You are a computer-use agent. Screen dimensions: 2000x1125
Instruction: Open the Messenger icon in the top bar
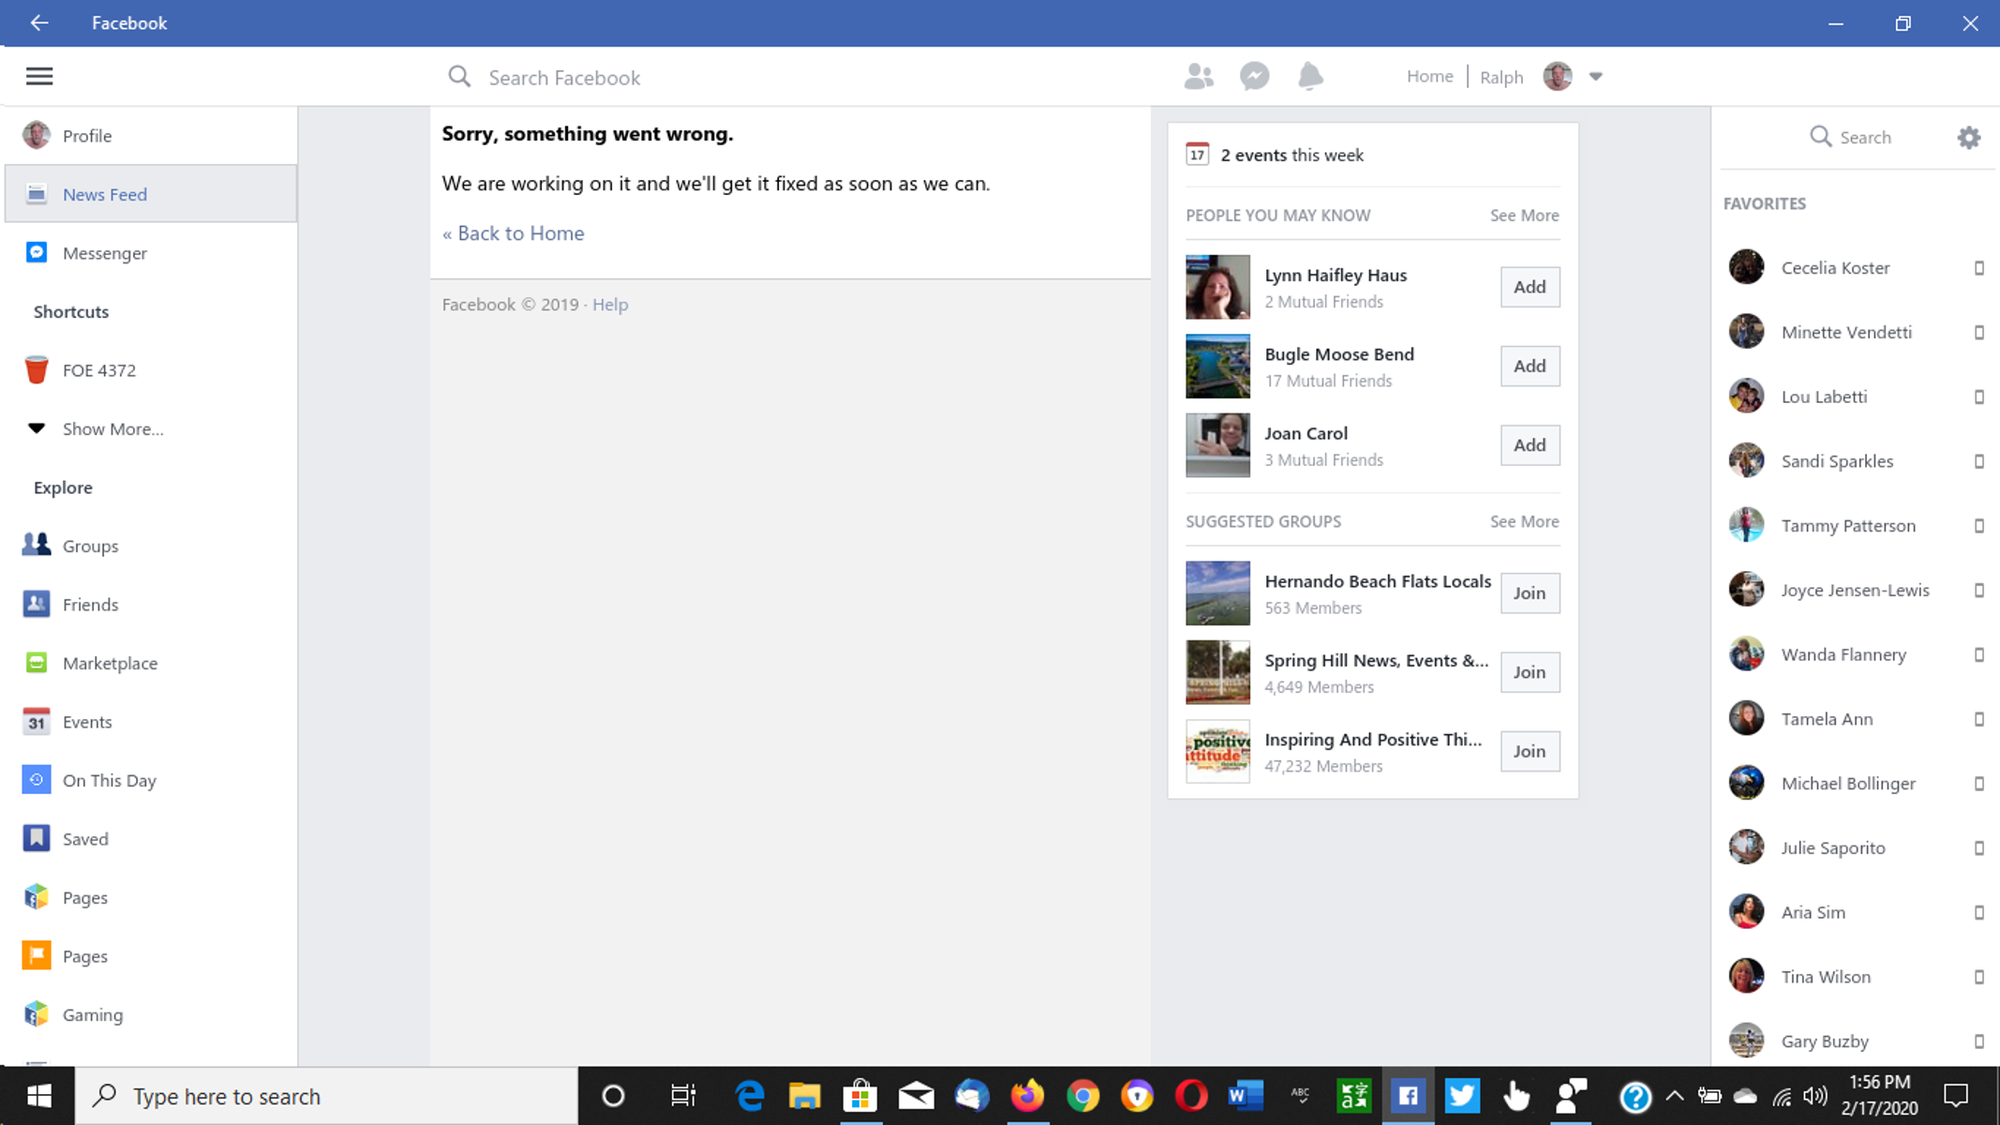(x=1254, y=76)
